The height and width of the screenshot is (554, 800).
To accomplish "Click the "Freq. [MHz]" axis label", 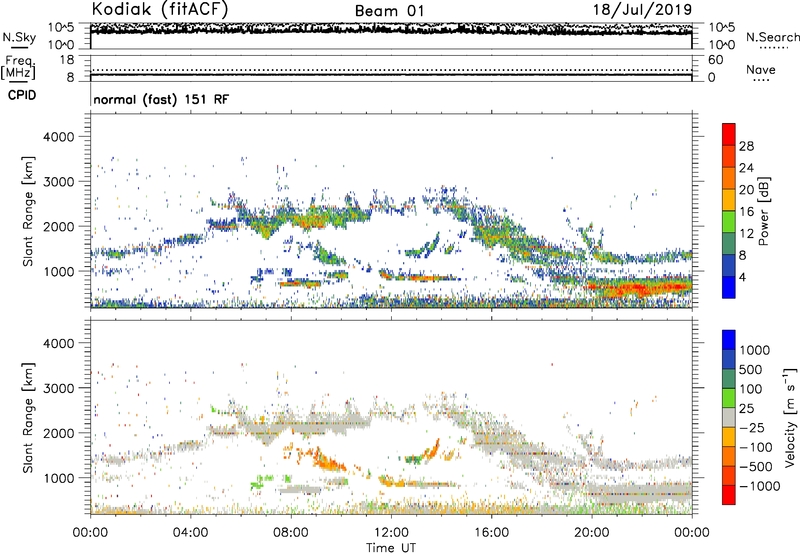I will pyautogui.click(x=18, y=68).
